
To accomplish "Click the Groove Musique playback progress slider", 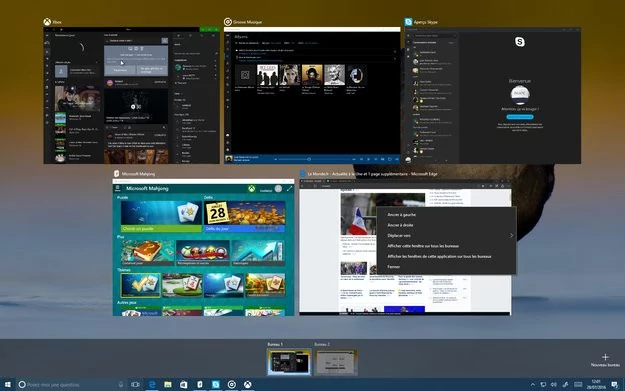I will [x=312, y=159].
